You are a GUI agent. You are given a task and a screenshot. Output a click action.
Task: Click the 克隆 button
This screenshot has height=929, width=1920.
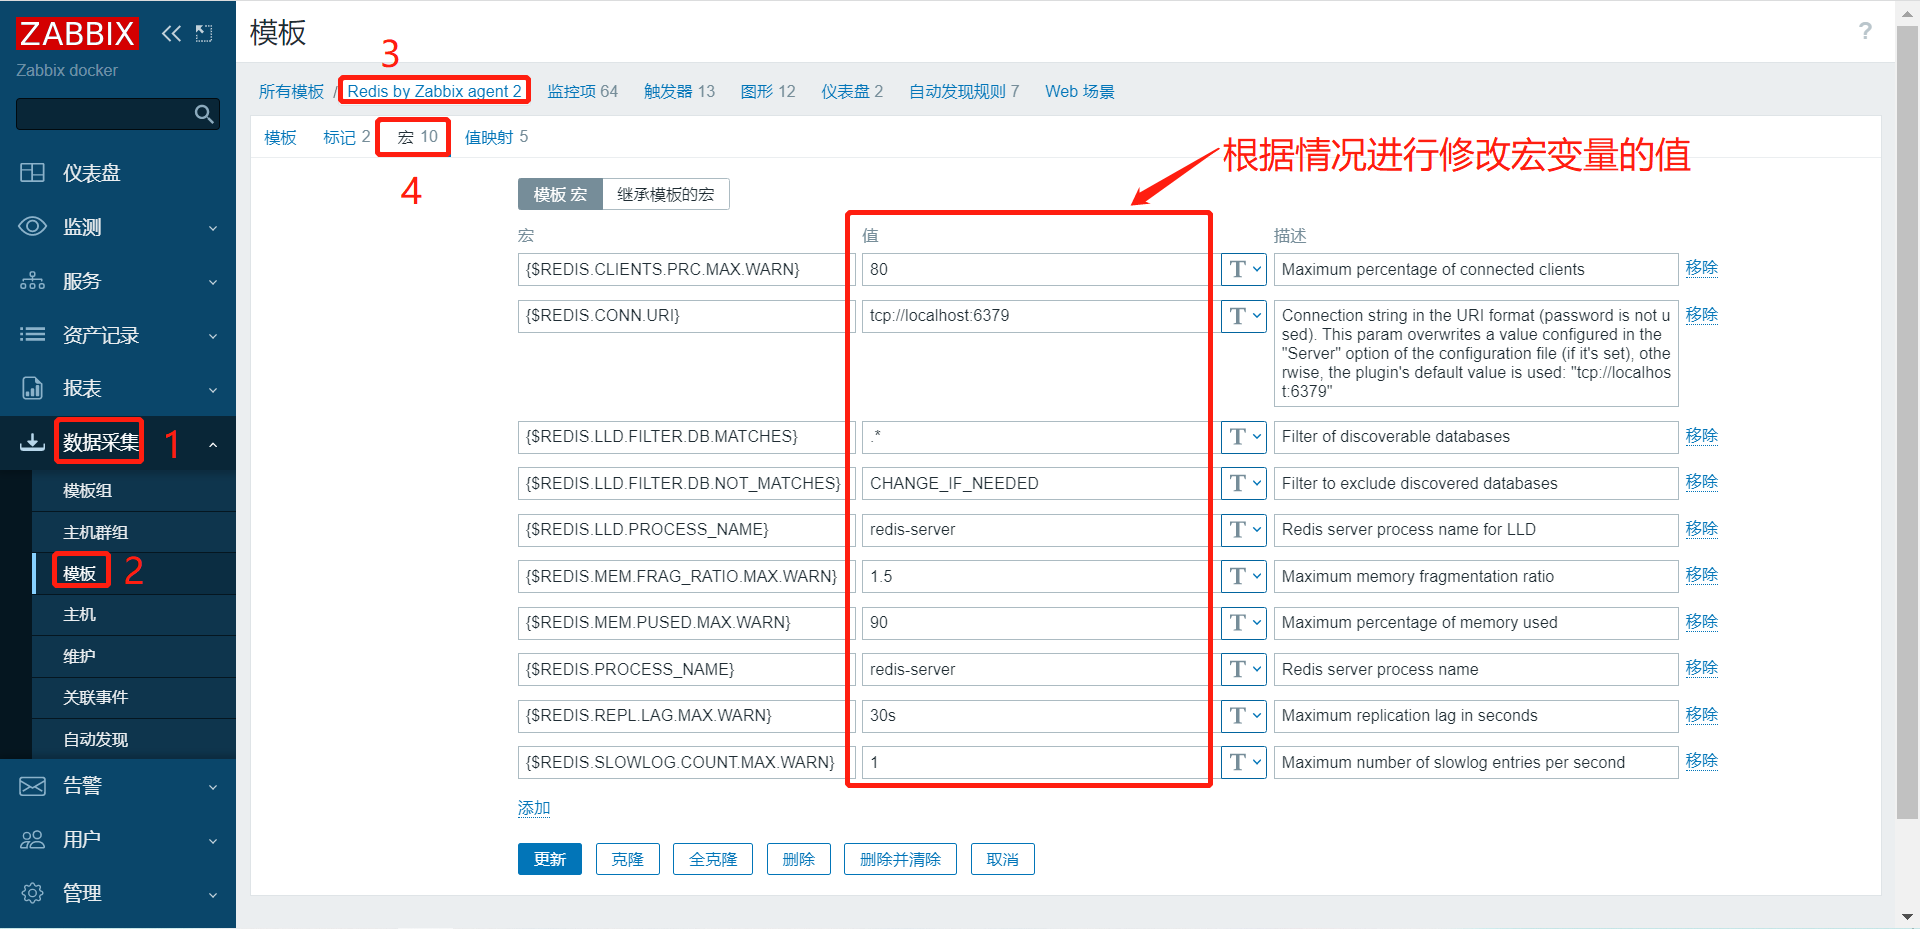[x=628, y=859]
